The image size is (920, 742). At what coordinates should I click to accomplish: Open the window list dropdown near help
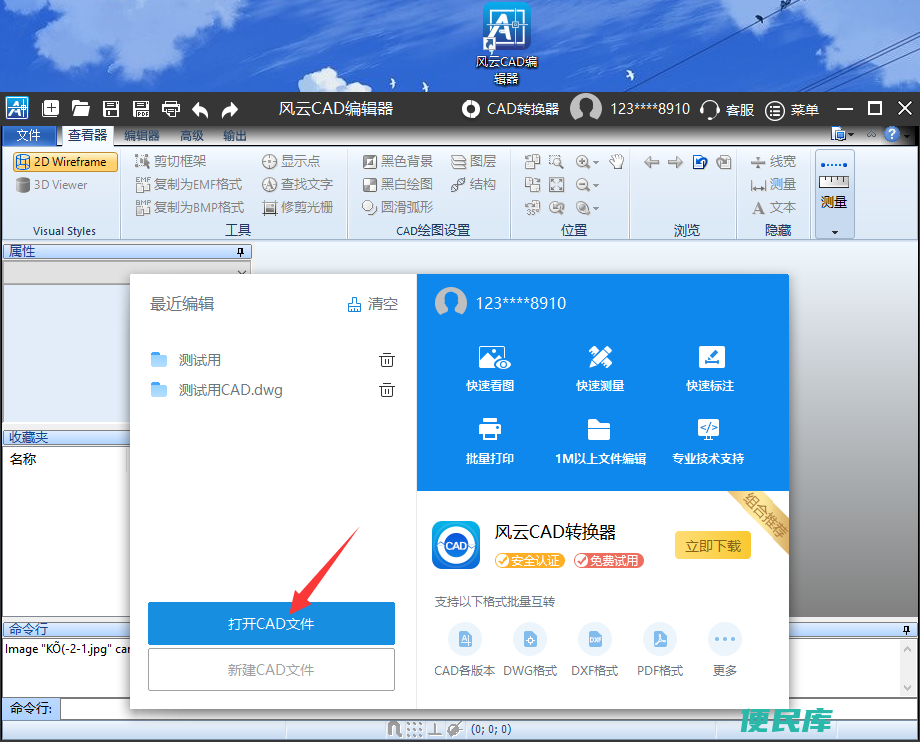click(842, 134)
